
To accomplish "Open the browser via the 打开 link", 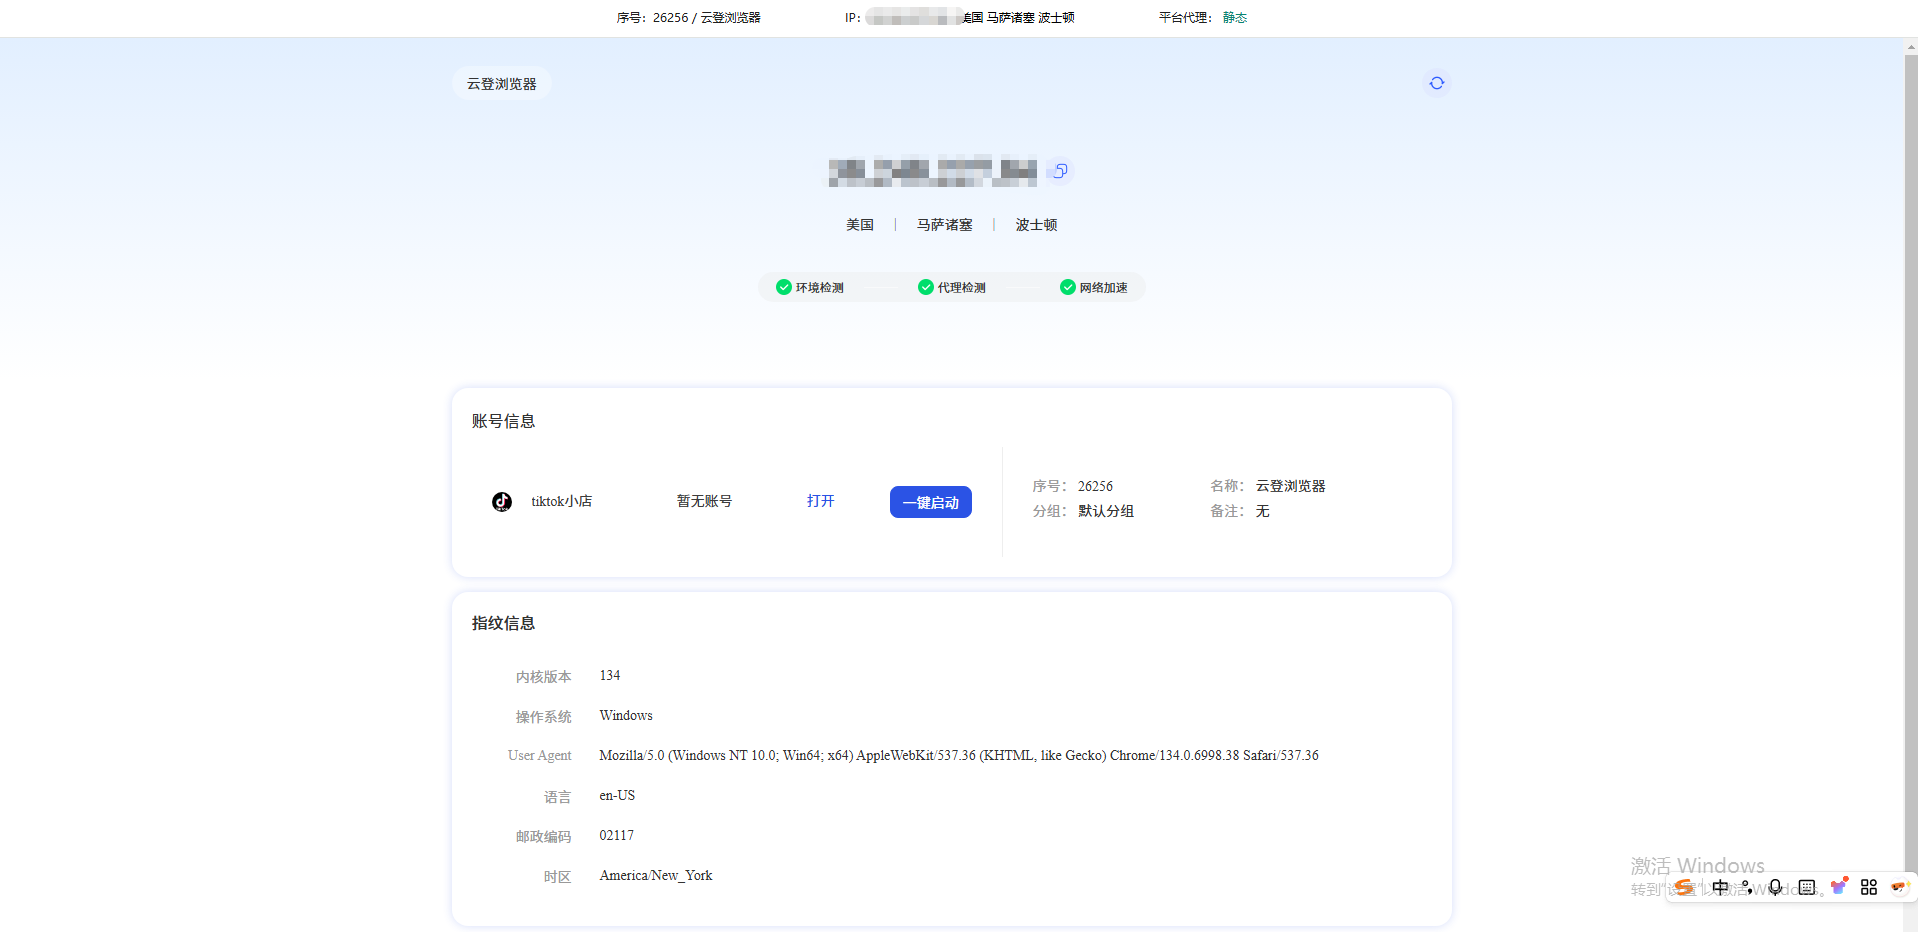I will (820, 501).
